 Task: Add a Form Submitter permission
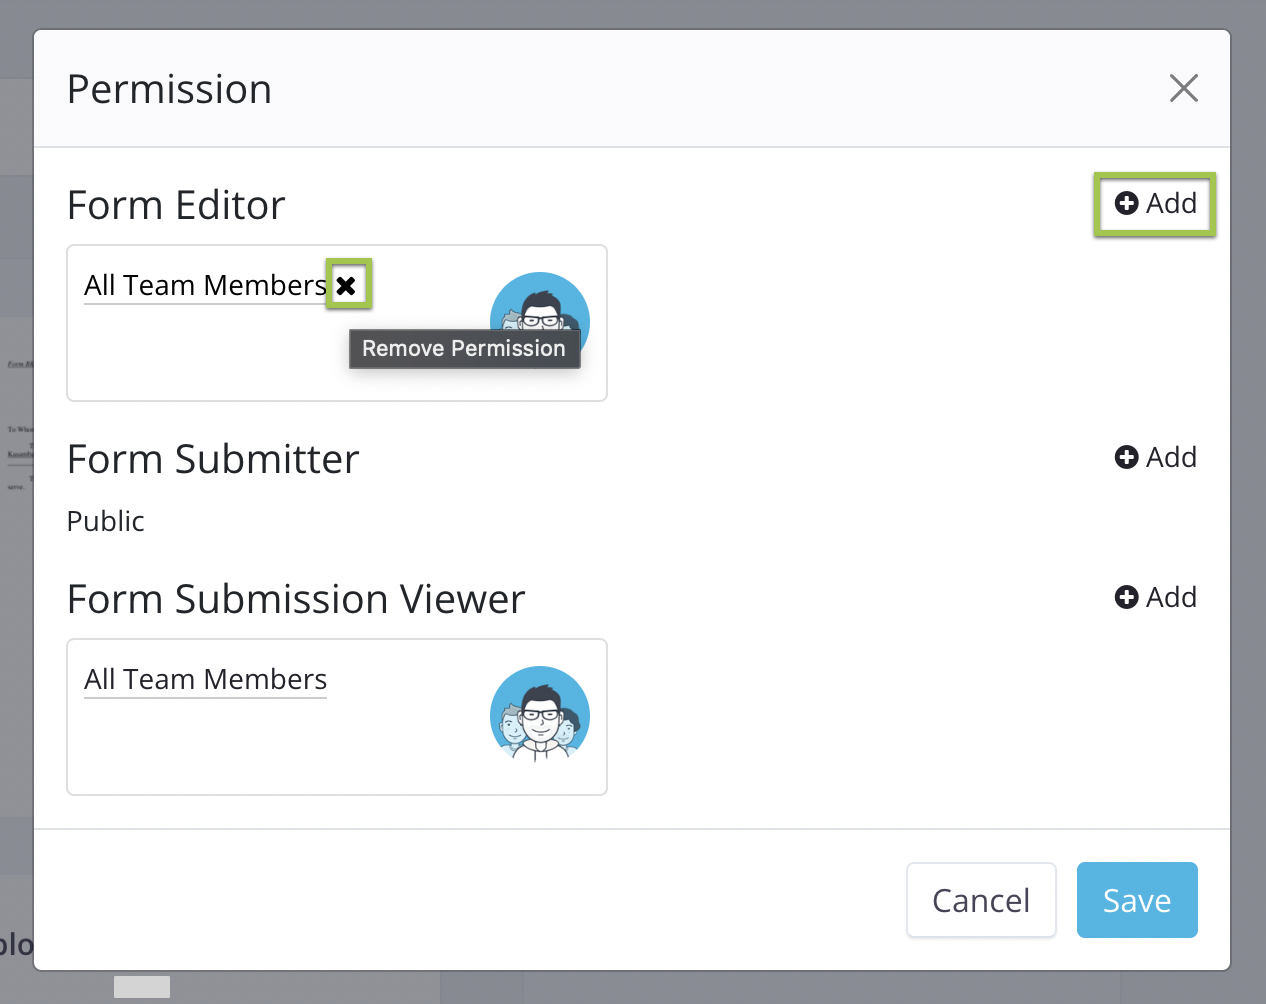pos(1155,458)
